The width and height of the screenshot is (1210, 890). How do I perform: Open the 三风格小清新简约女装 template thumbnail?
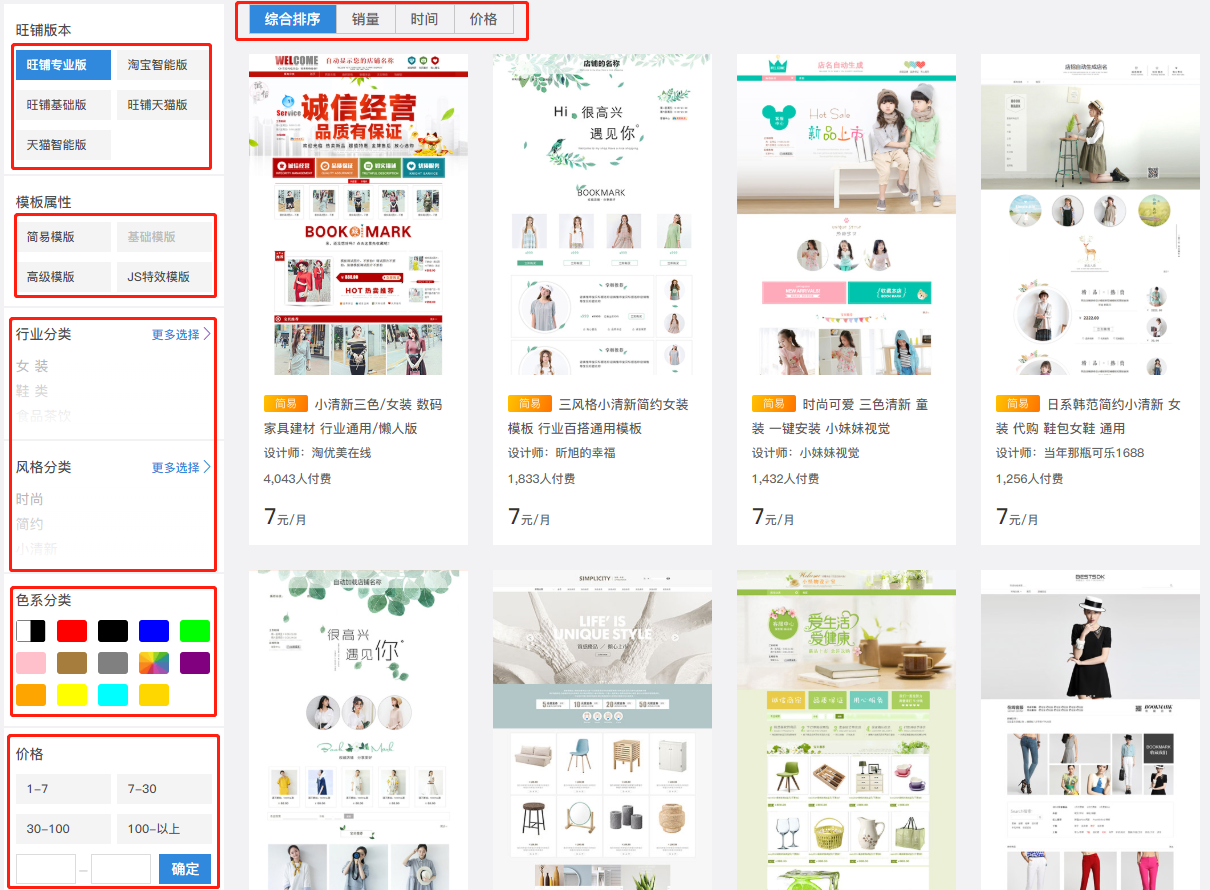click(601, 220)
